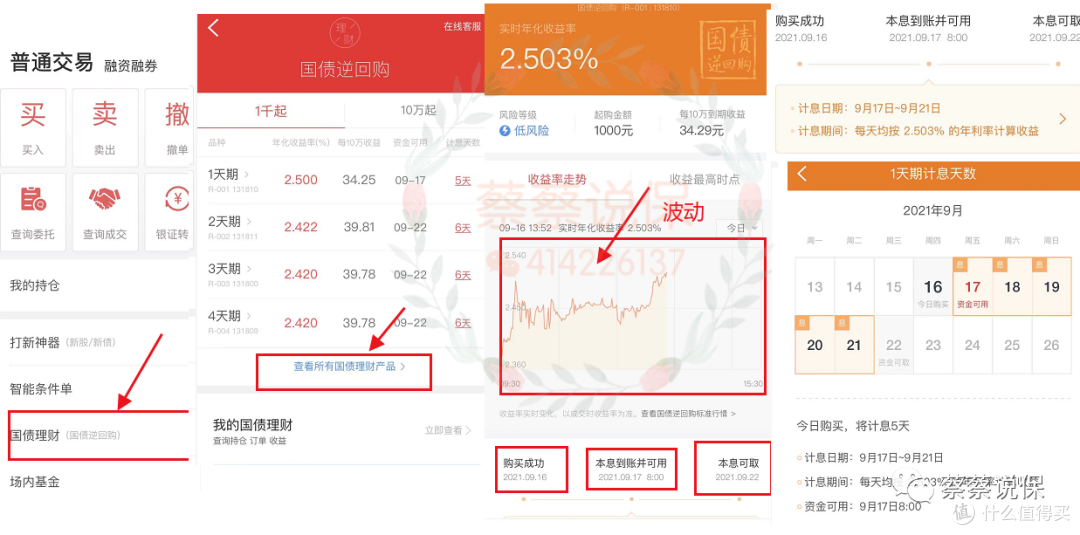
Task: Click 我的国债理财 section title
Action: pos(253,425)
